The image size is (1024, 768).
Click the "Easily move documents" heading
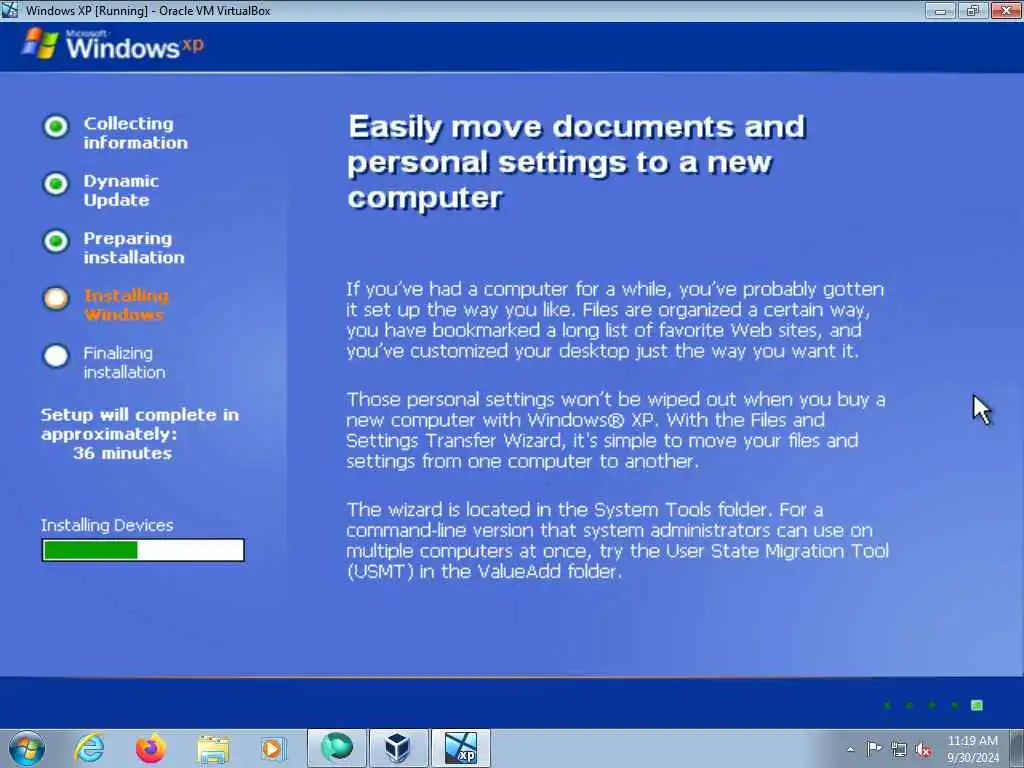577,161
